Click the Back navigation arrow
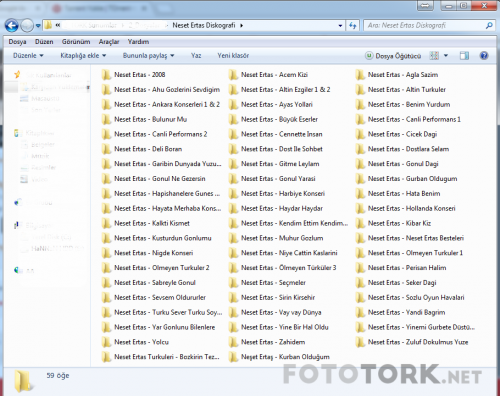Screen dimensions: 500x396 click(x=12, y=26)
